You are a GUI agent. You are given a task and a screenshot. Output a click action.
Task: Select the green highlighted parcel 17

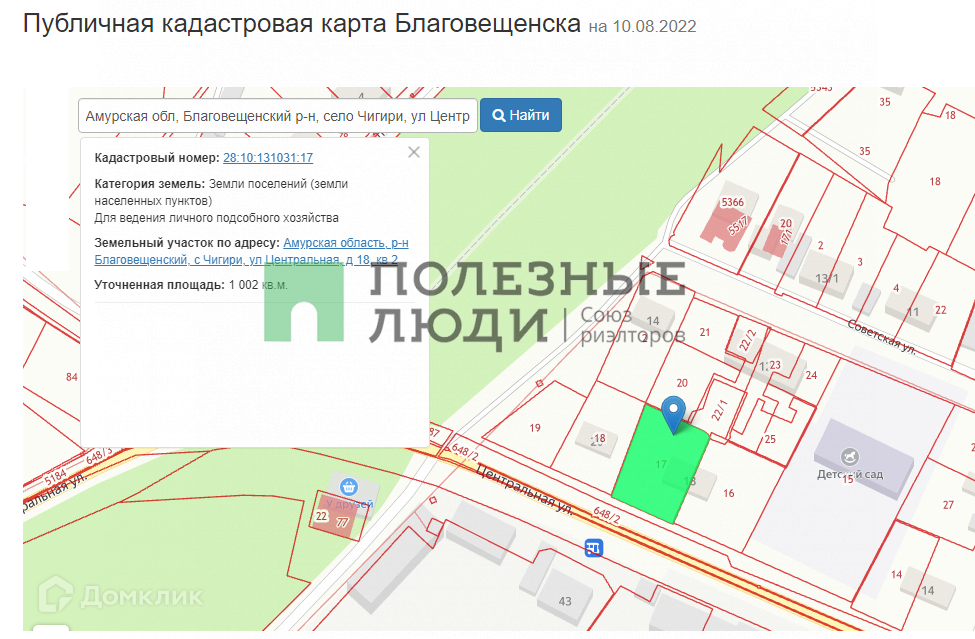click(660, 464)
